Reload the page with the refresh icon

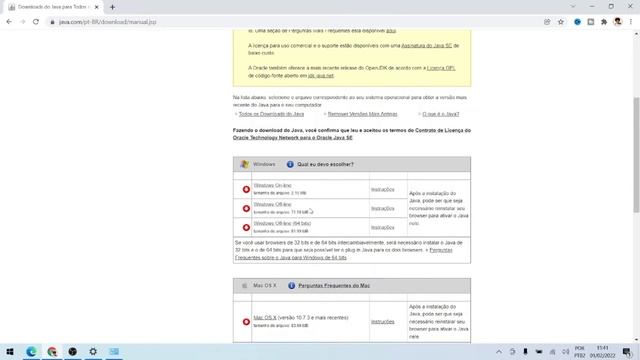pyautogui.click(x=36, y=22)
